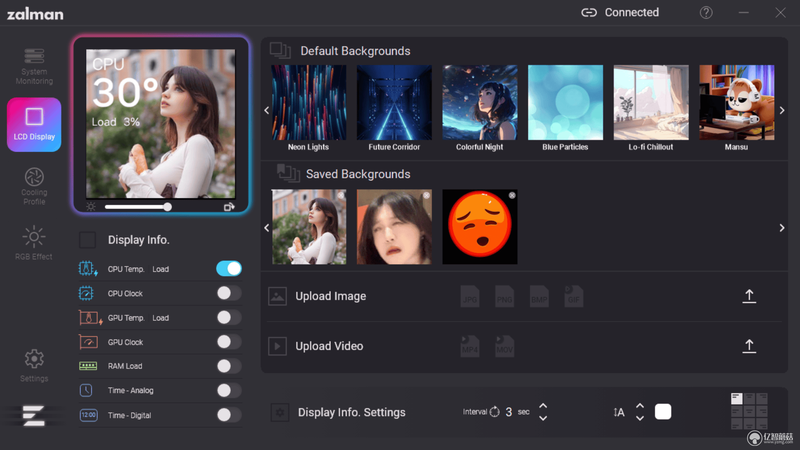This screenshot has width=800, height=450.
Task: Open the RGB Effect section
Action: coord(34,243)
